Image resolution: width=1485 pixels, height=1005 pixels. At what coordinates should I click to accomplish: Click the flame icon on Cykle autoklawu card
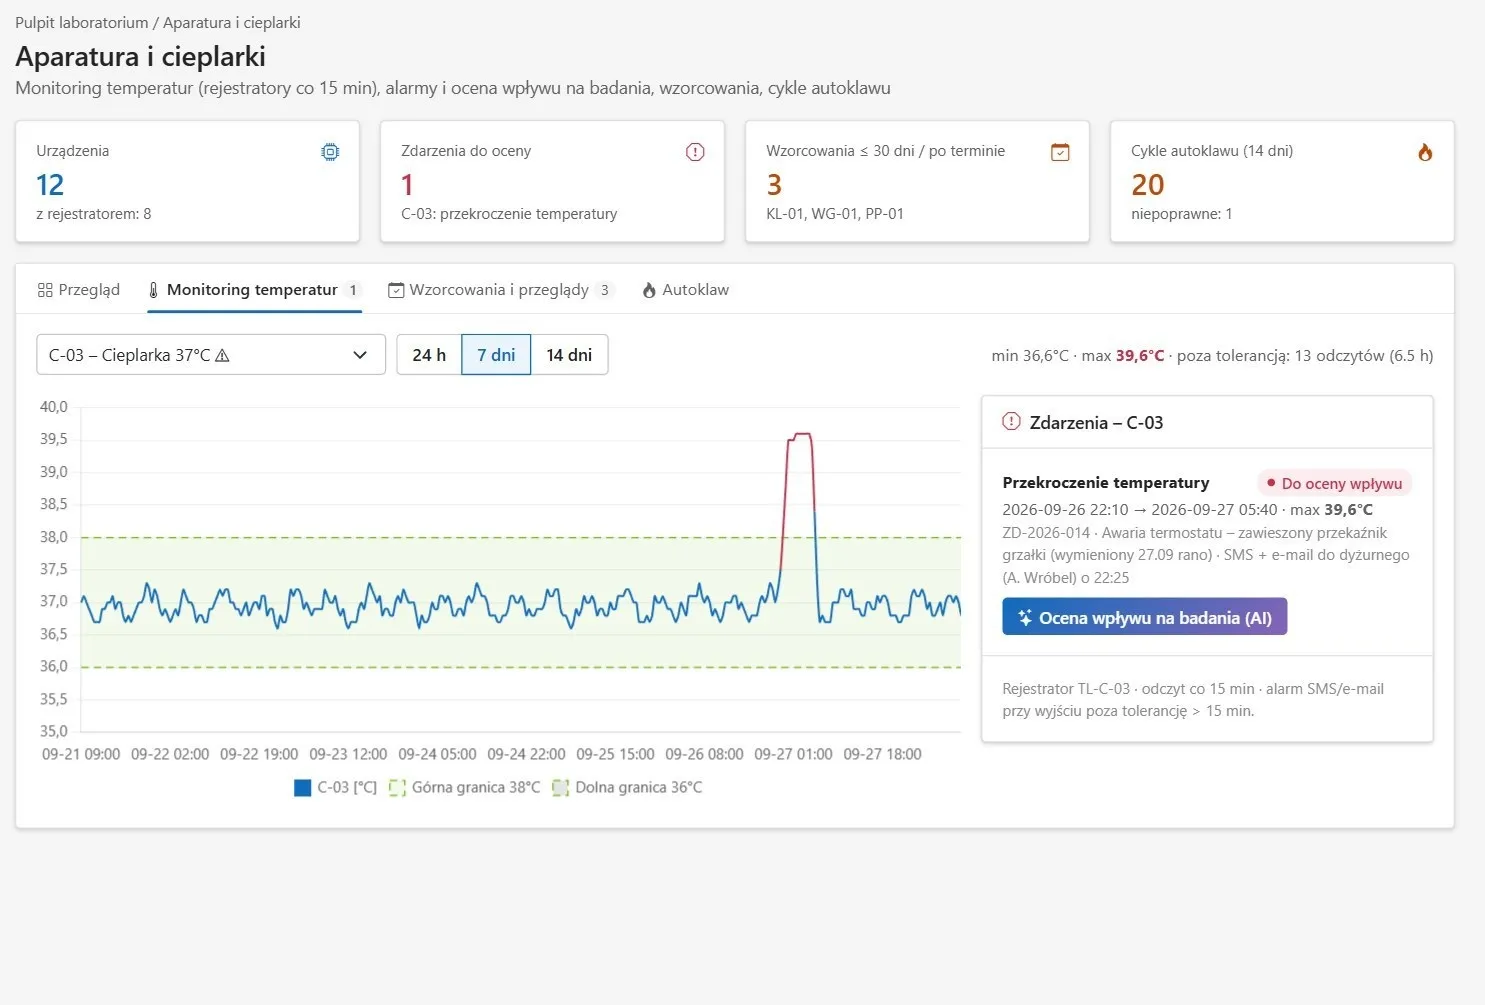[1425, 152]
